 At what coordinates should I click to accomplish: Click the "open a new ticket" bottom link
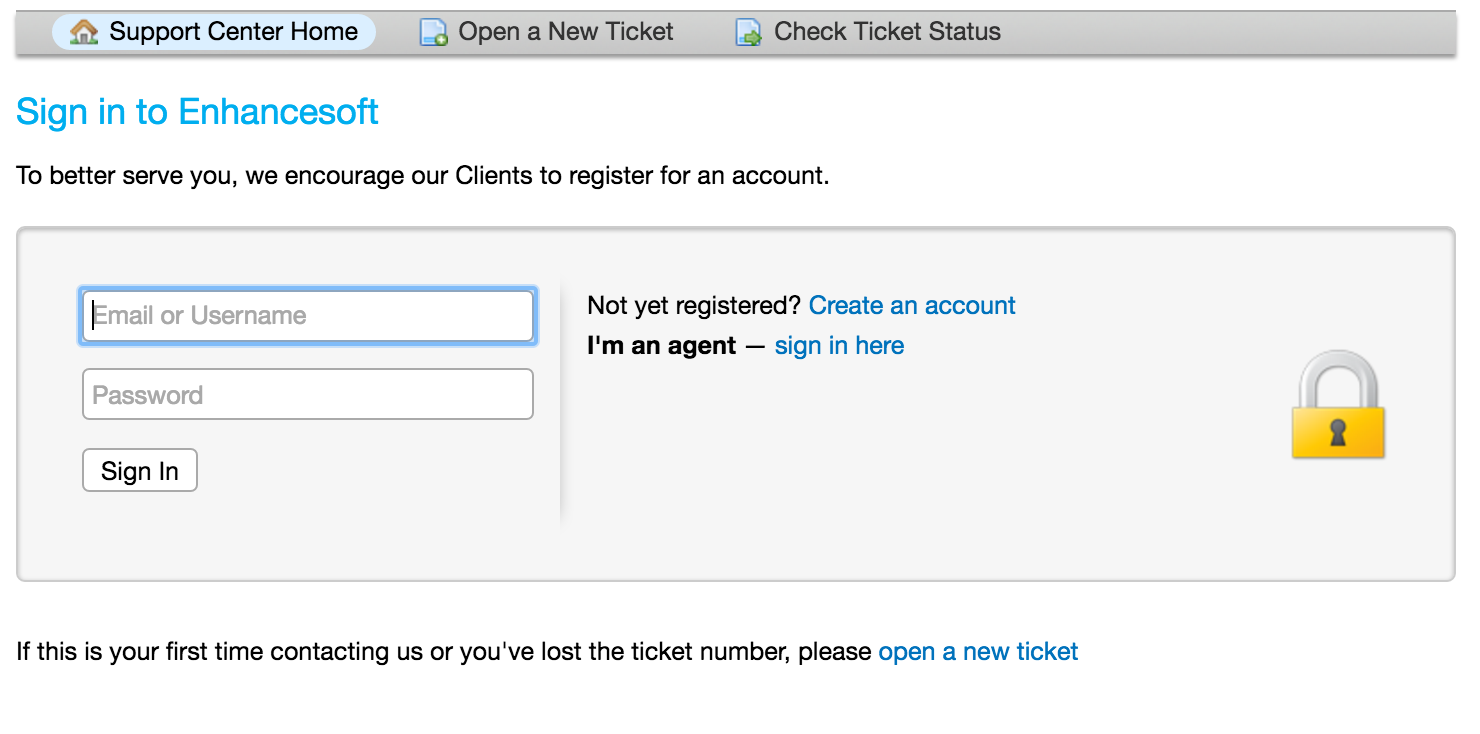pyautogui.click(x=977, y=652)
